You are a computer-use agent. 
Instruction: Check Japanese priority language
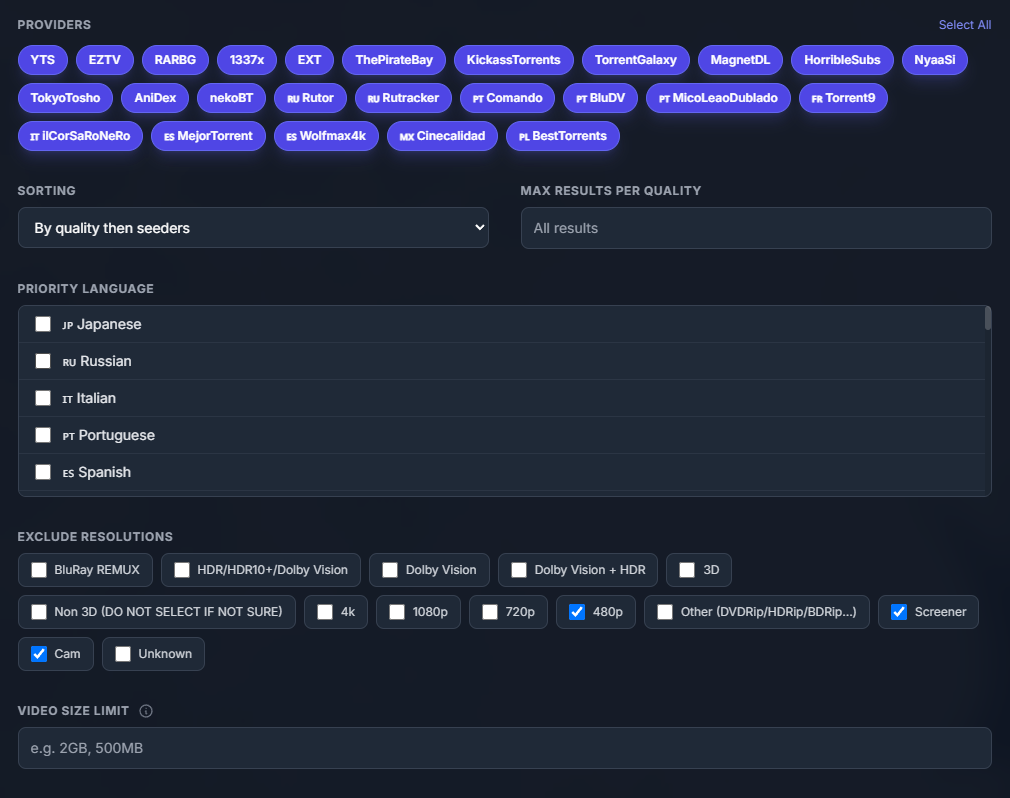coord(43,324)
